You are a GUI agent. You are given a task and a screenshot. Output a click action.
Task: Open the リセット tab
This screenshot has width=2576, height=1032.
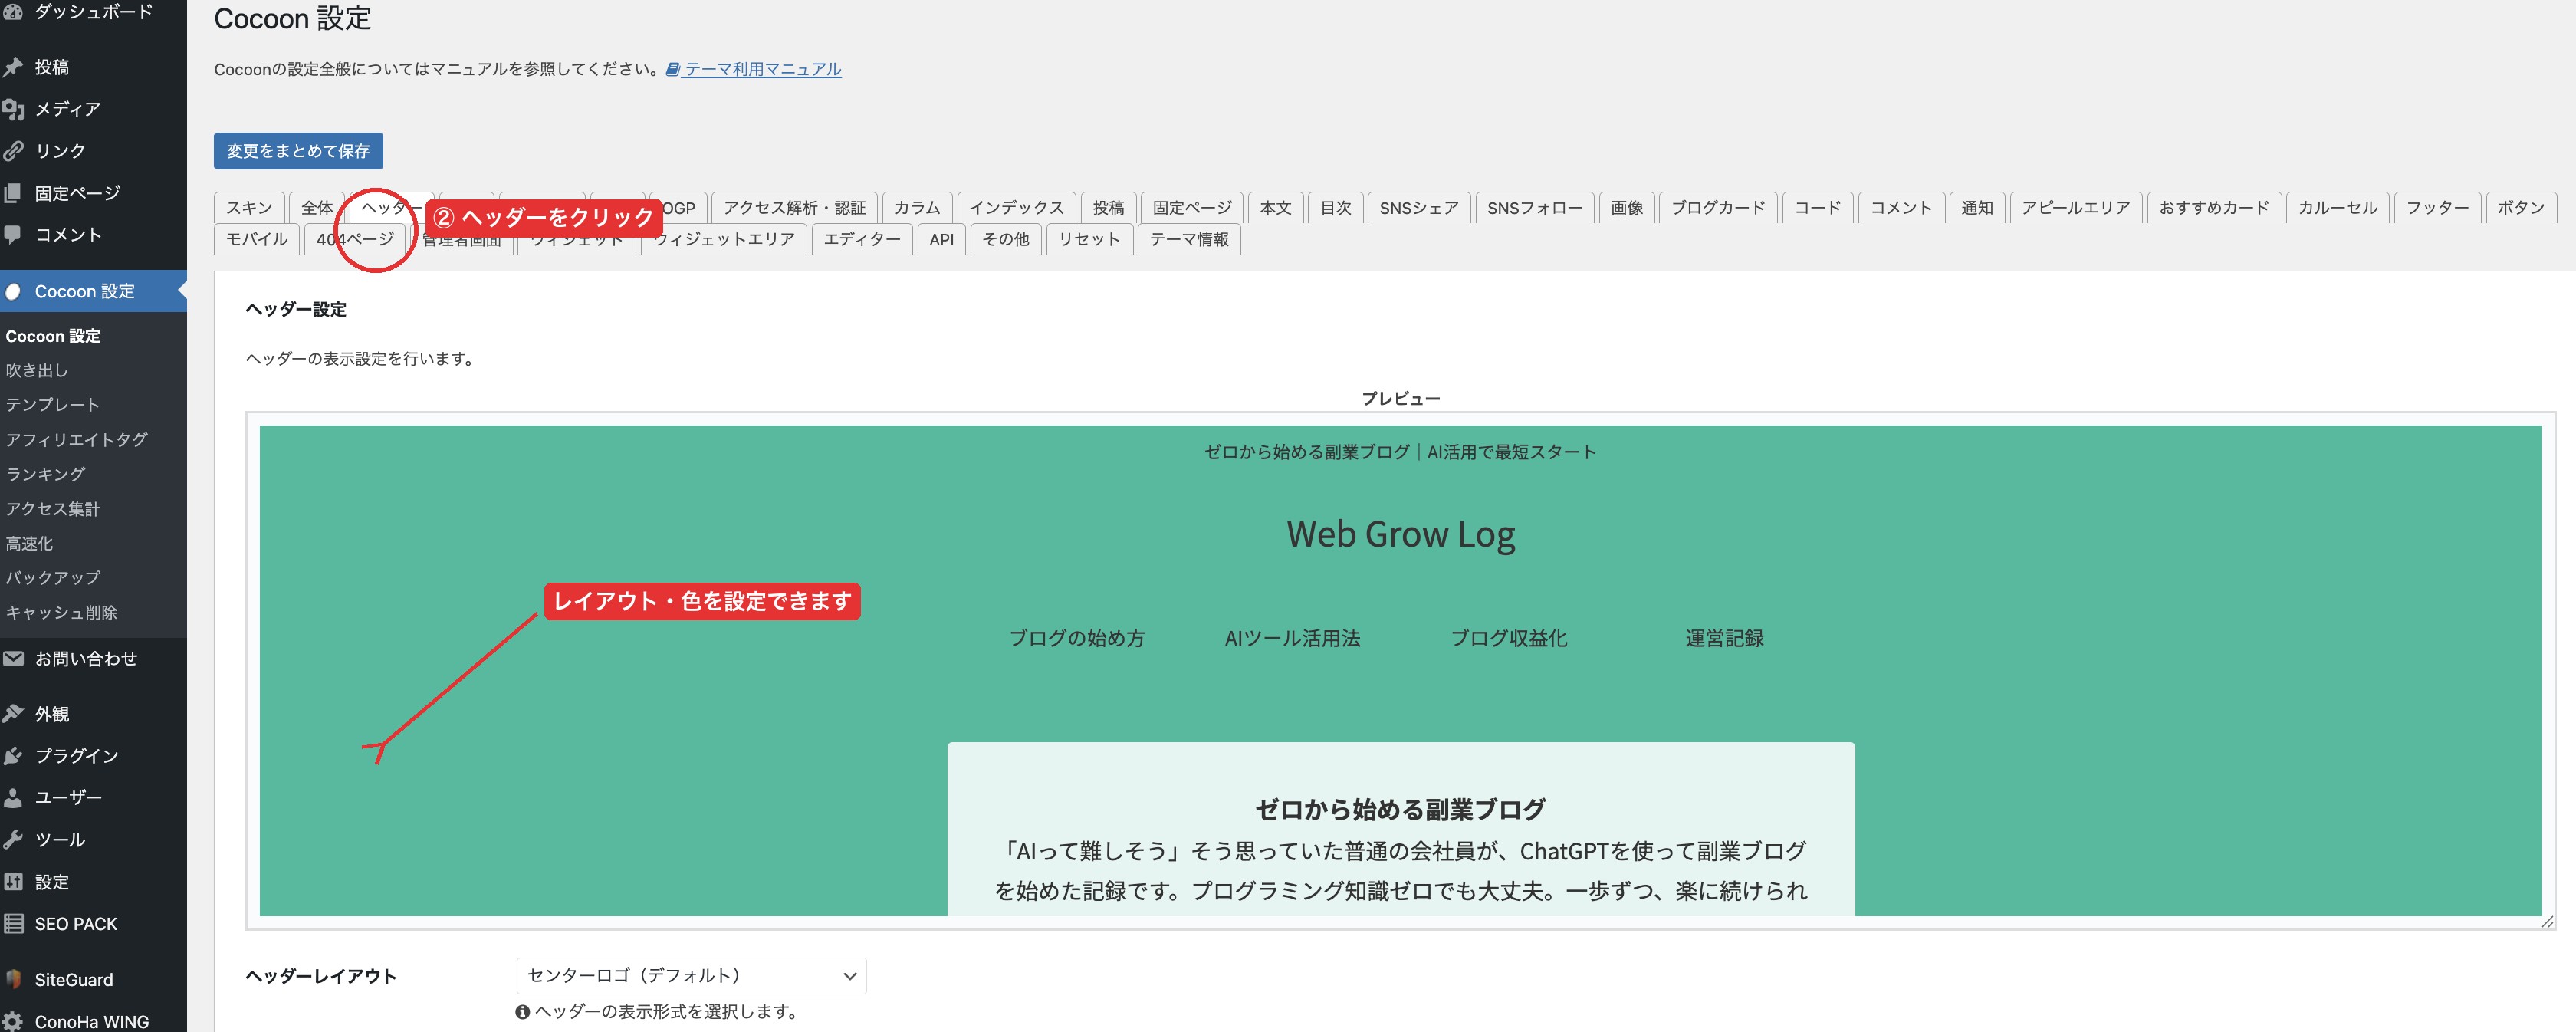pyautogui.click(x=1088, y=239)
